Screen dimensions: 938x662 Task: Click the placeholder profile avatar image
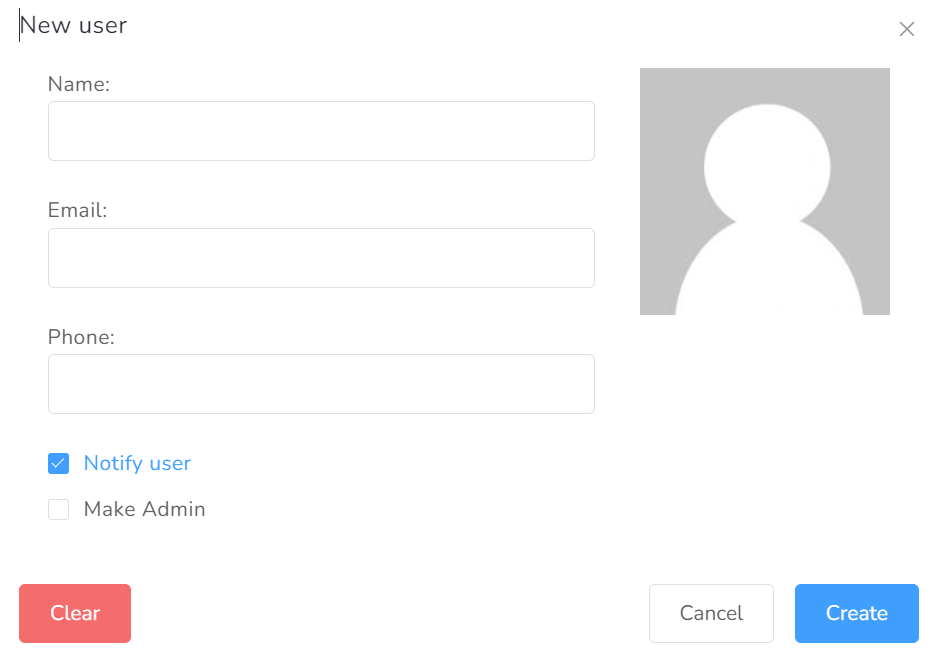click(765, 191)
